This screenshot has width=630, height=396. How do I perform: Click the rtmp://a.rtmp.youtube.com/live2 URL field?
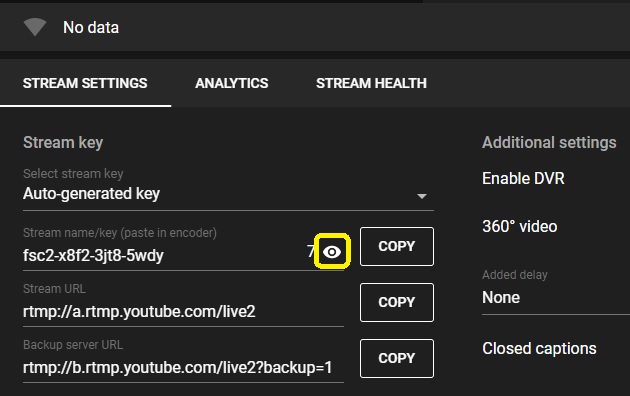[183, 312]
